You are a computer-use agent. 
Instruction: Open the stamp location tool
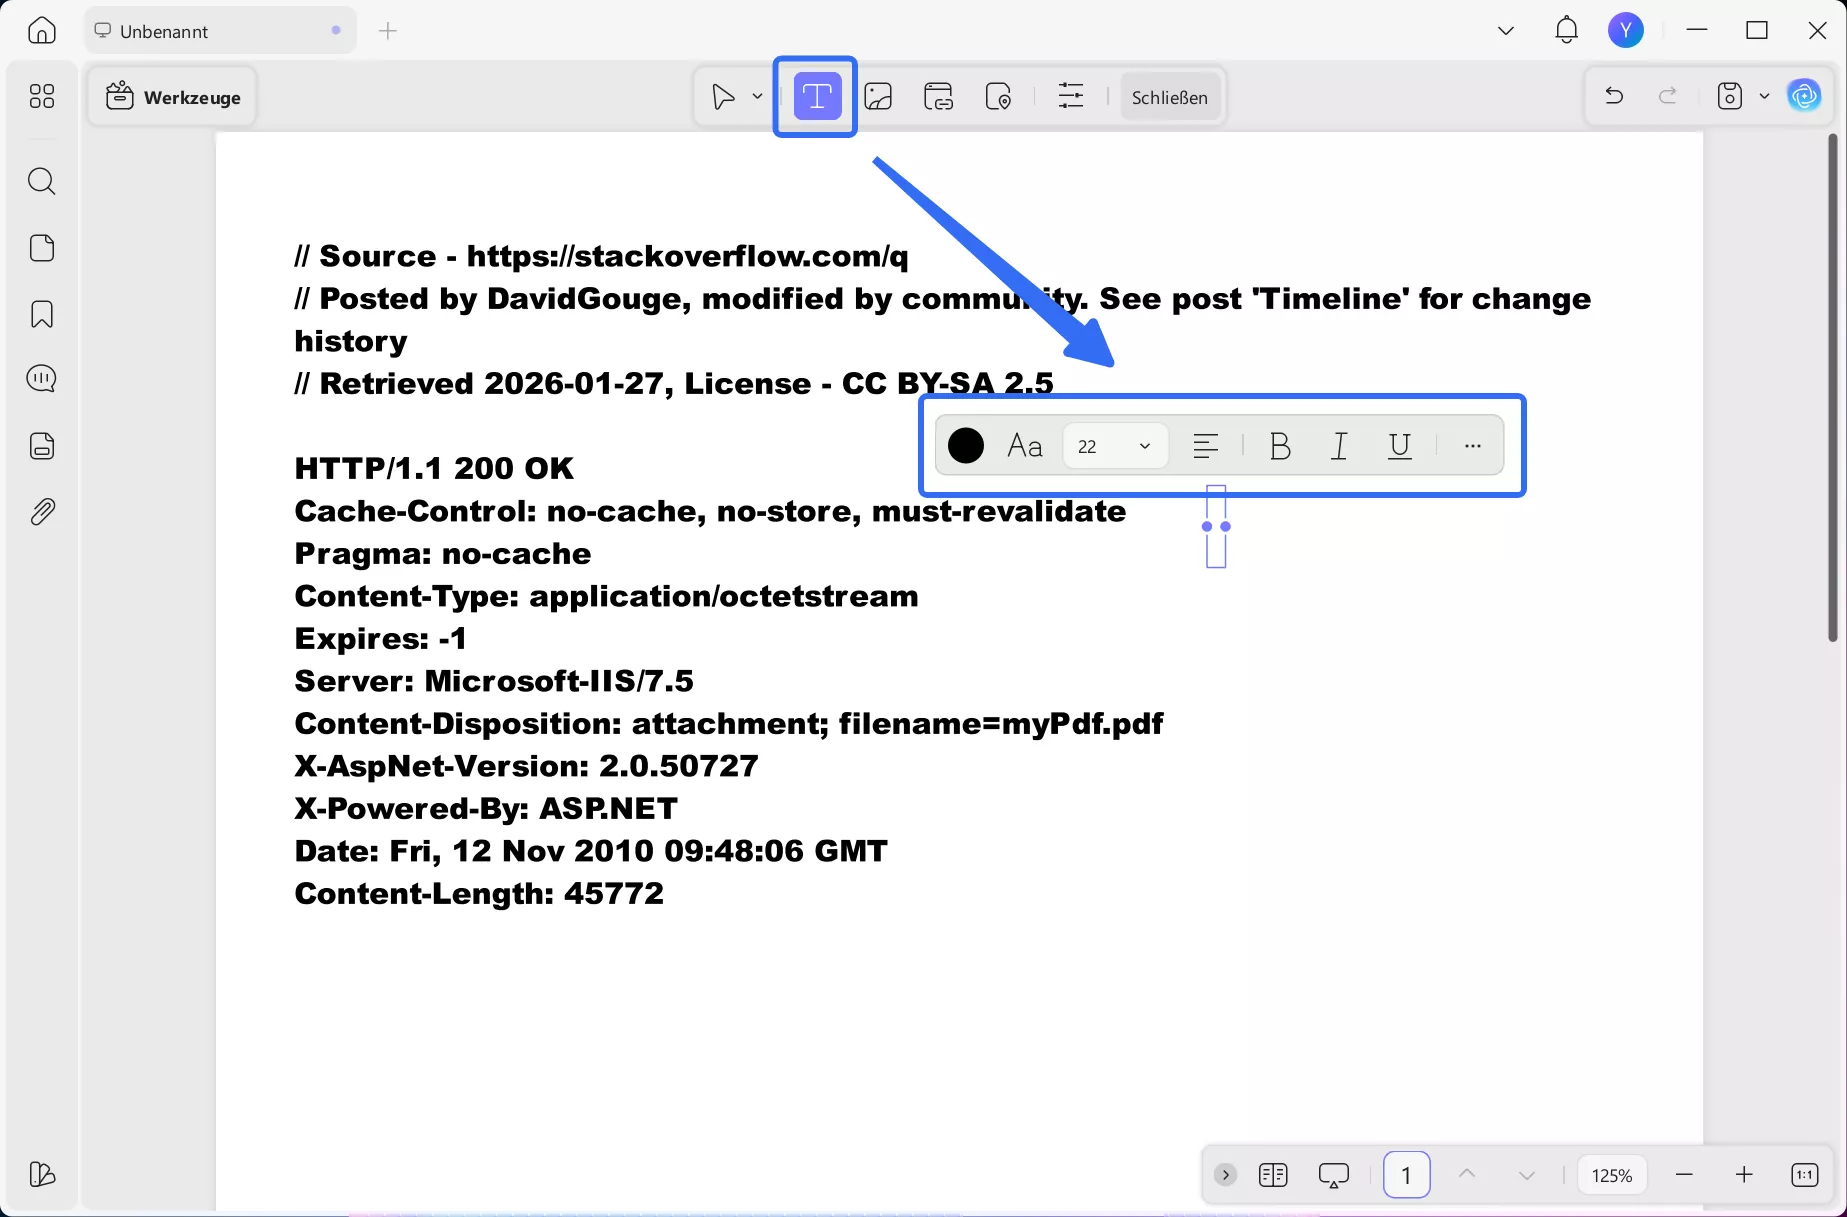(x=999, y=96)
